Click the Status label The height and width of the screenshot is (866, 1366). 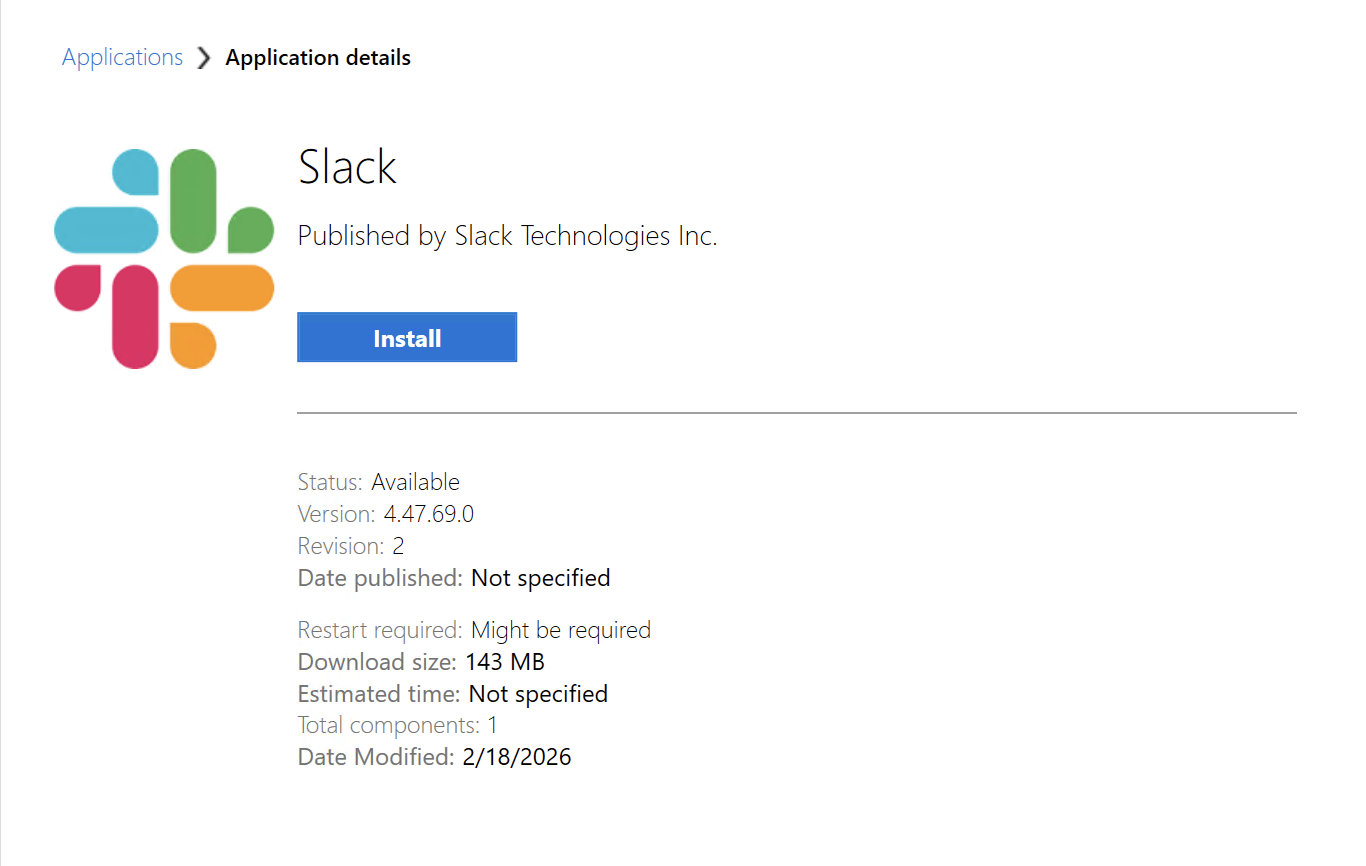(x=329, y=482)
